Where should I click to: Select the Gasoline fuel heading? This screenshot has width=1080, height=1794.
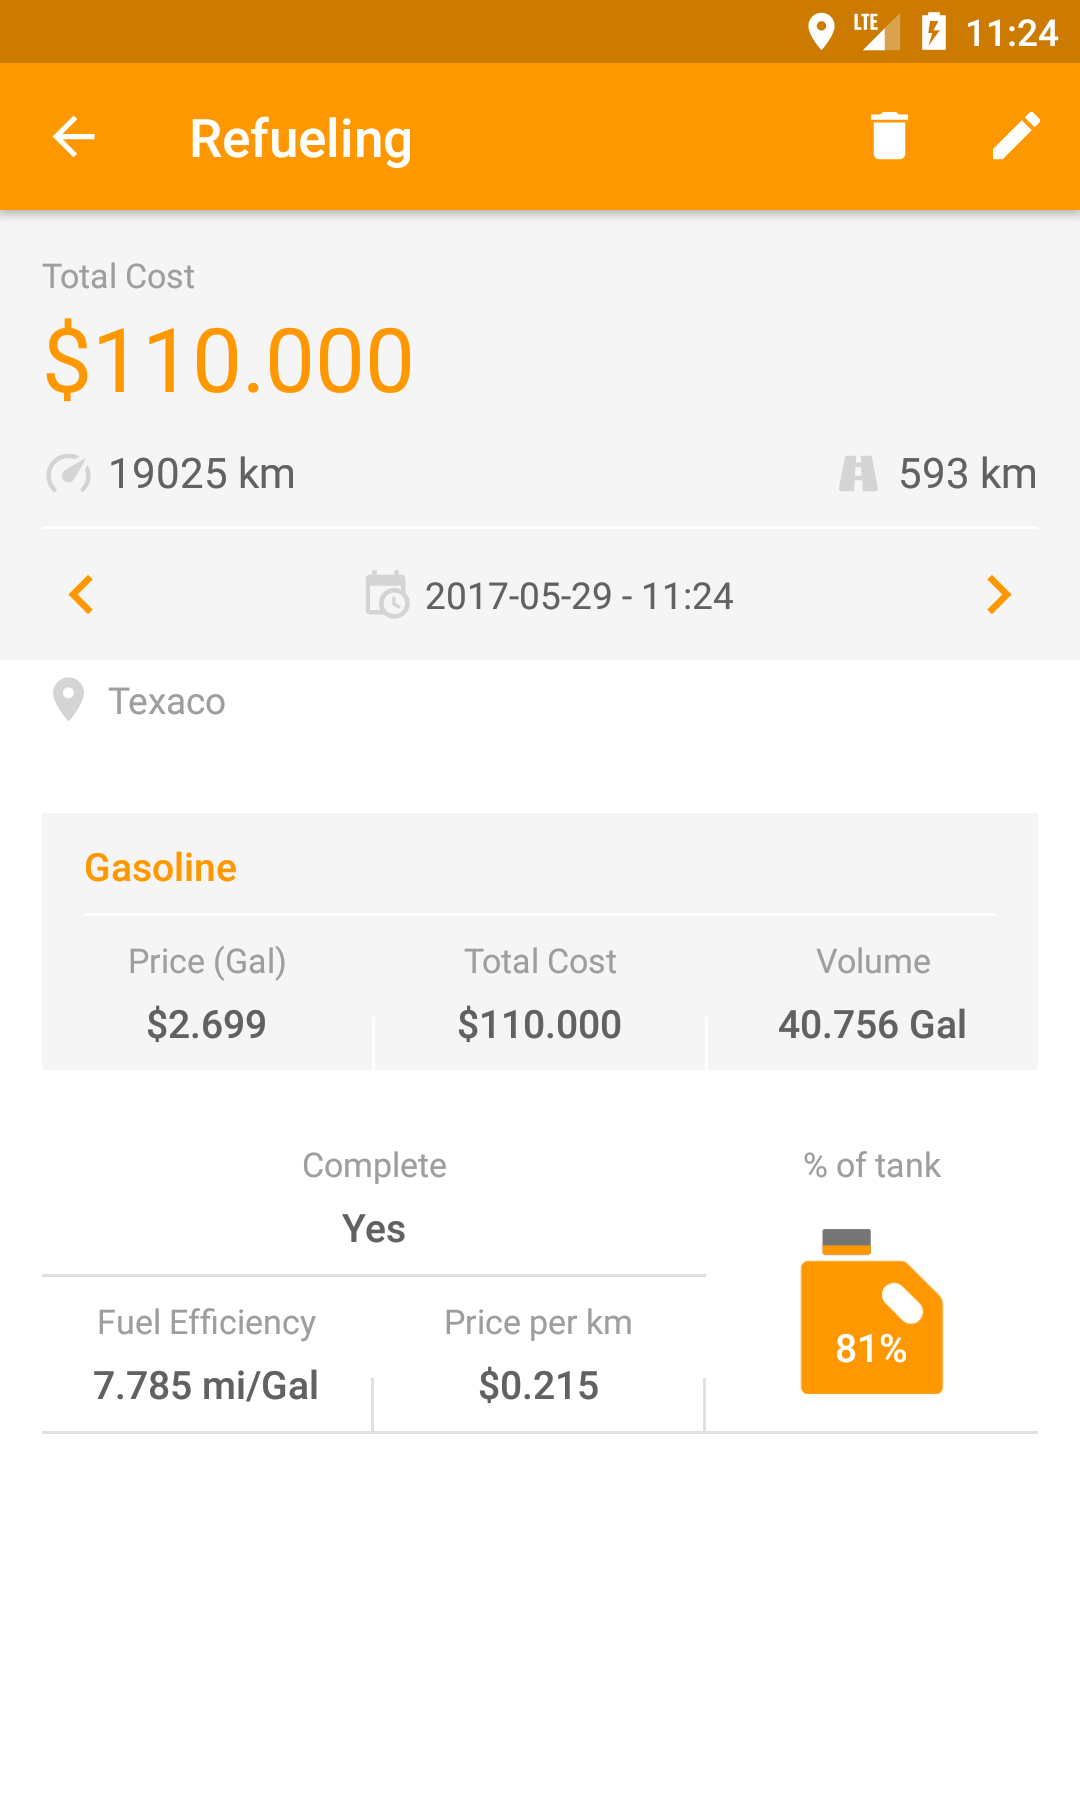tap(161, 868)
